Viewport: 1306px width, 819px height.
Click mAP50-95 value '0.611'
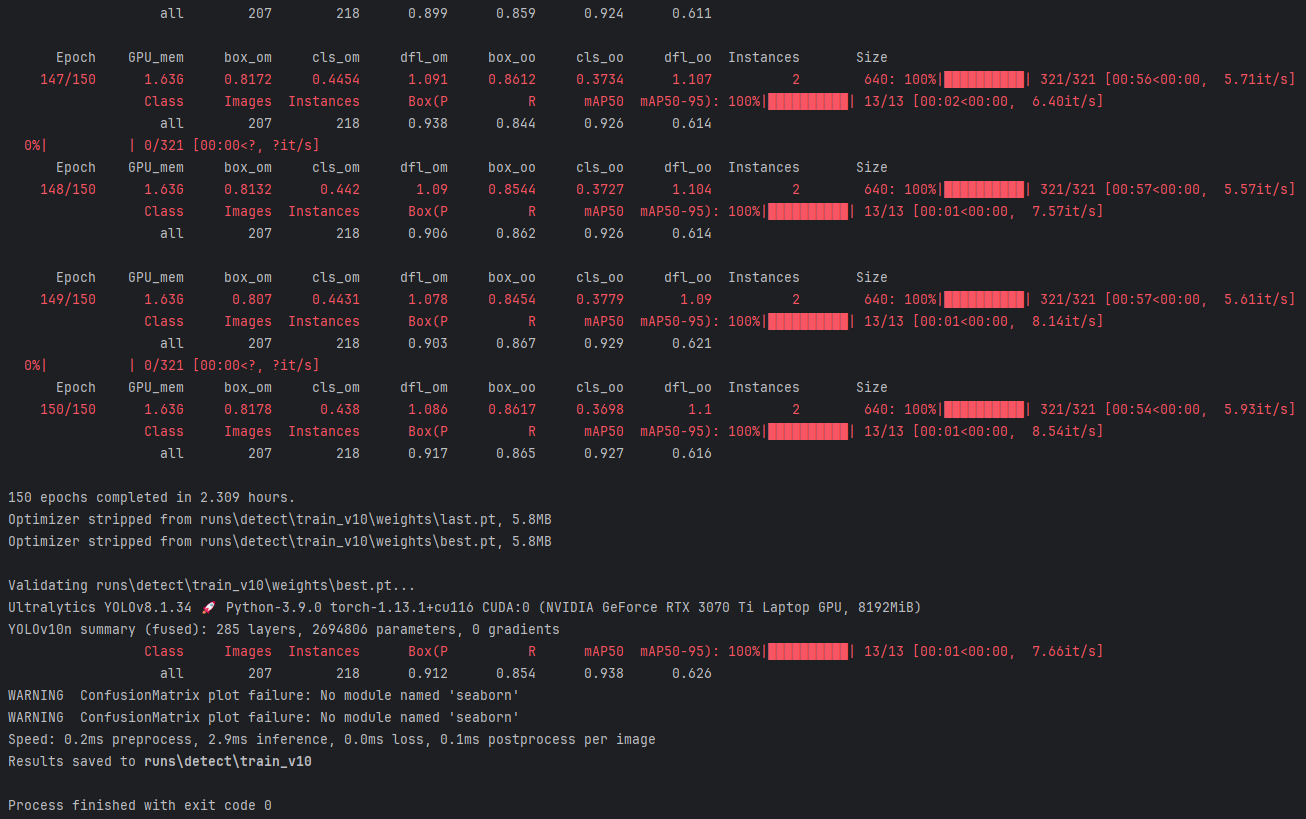(692, 13)
